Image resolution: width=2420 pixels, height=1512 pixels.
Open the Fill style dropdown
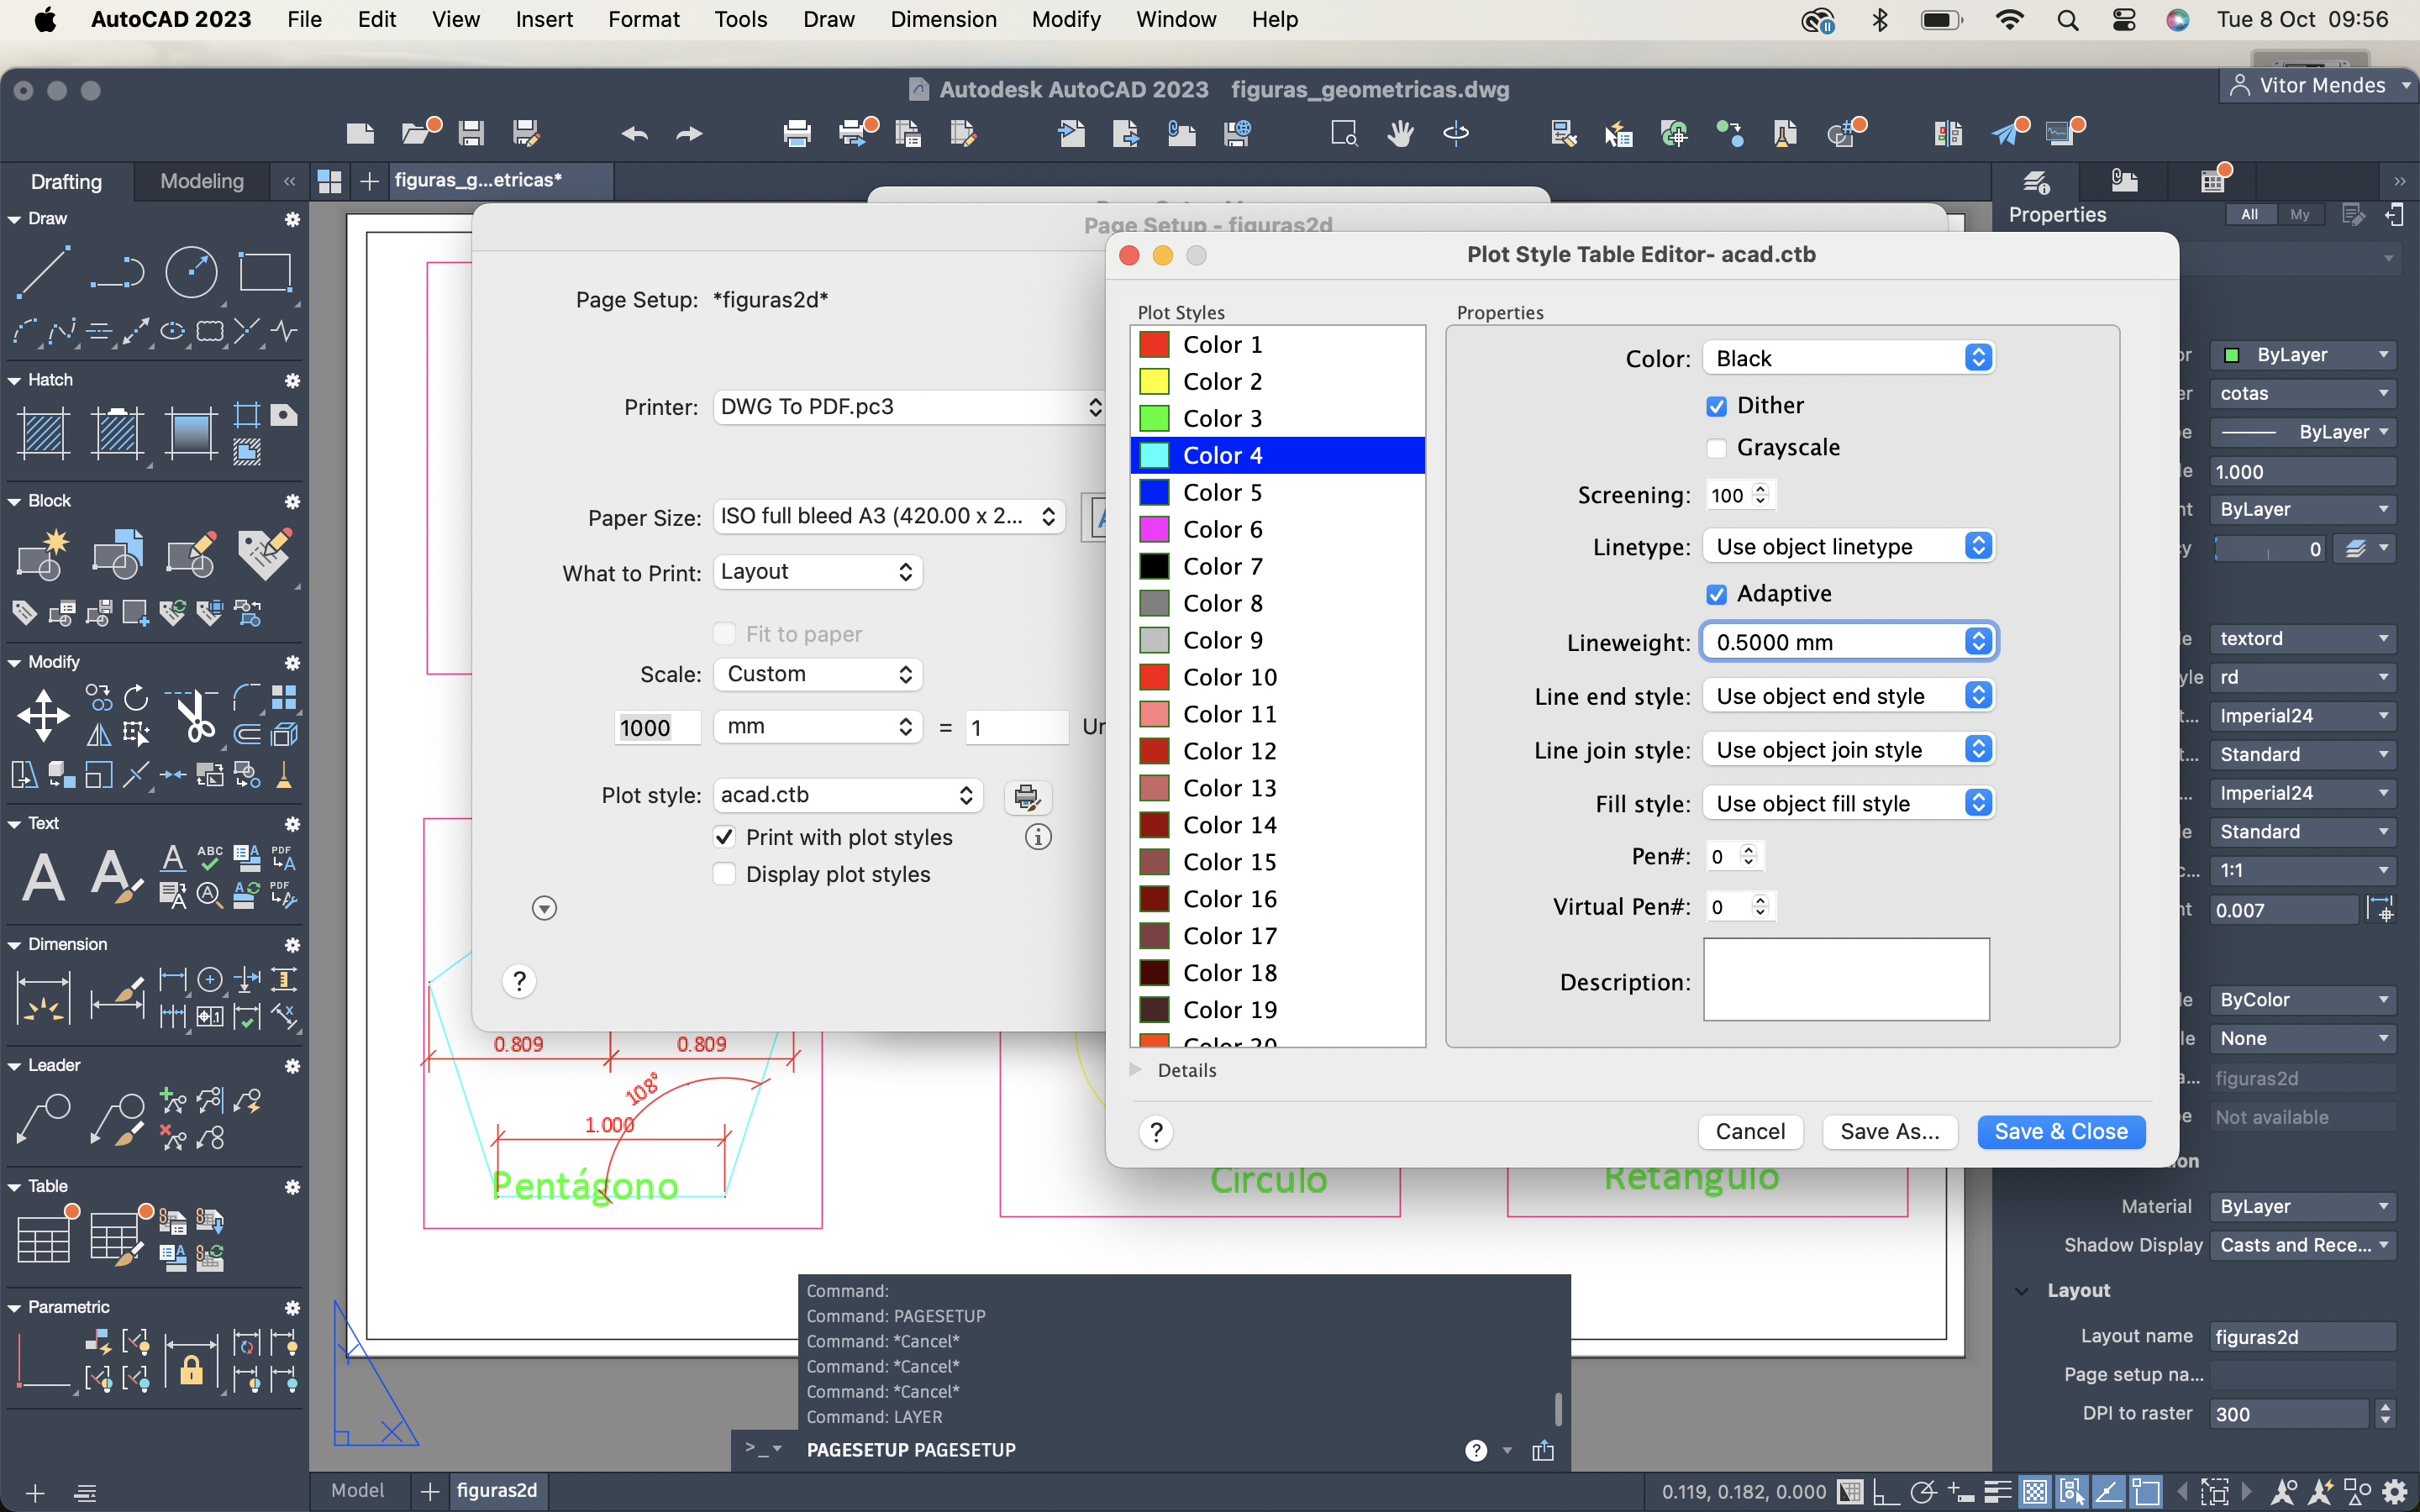1849,803
